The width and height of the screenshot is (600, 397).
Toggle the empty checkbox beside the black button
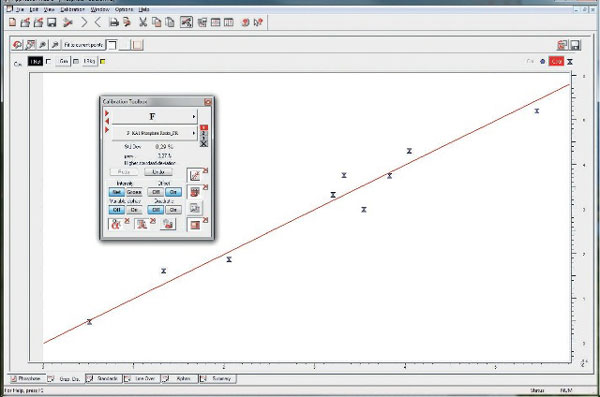(48, 61)
